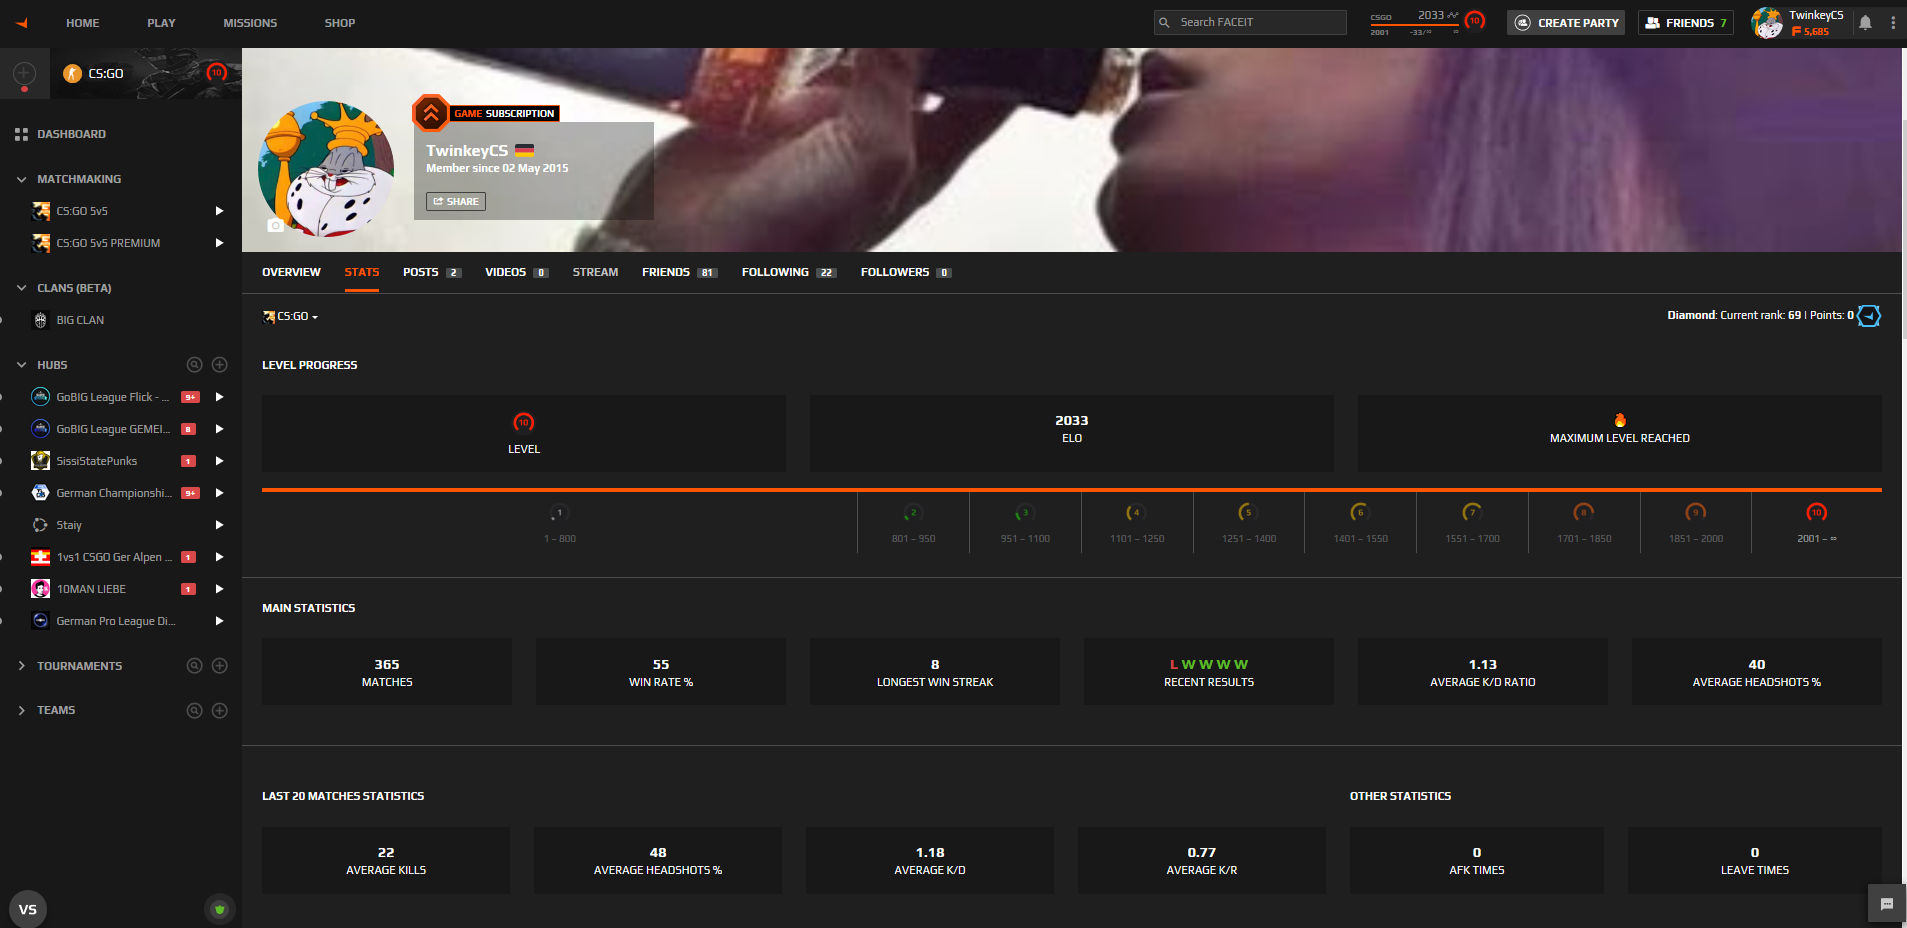Screen dimensions: 1907x928
Task: Click the green anti-cheat shield icon
Action: 220,909
